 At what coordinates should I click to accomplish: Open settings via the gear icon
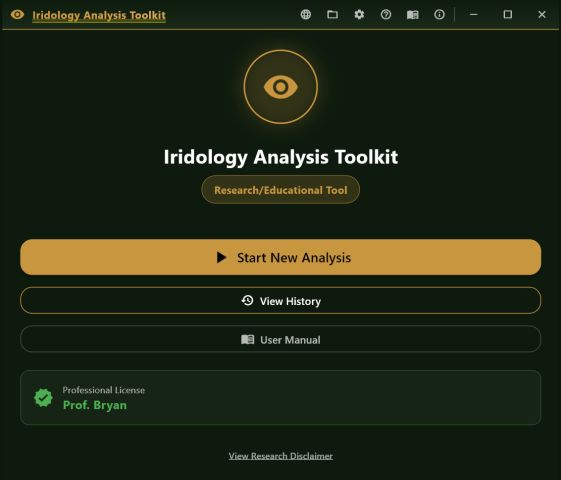(359, 15)
